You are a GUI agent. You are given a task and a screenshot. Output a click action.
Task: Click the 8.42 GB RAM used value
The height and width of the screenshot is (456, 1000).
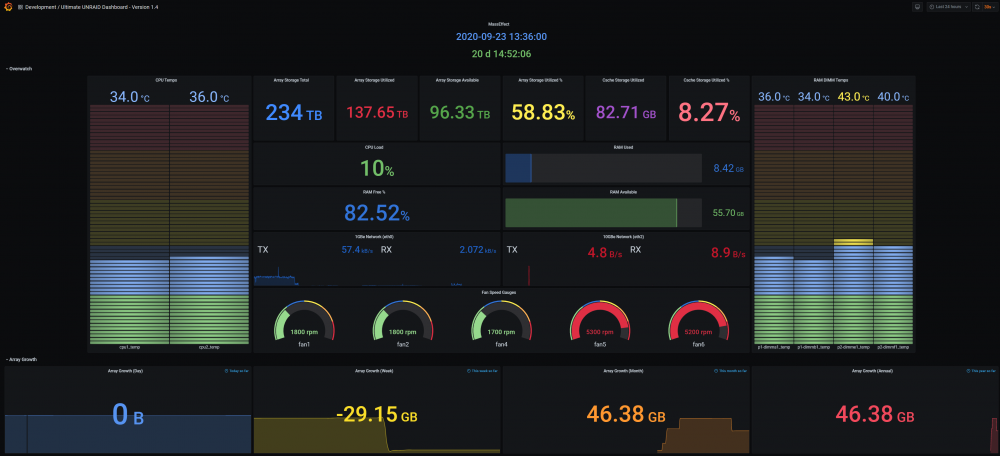click(x=728, y=169)
